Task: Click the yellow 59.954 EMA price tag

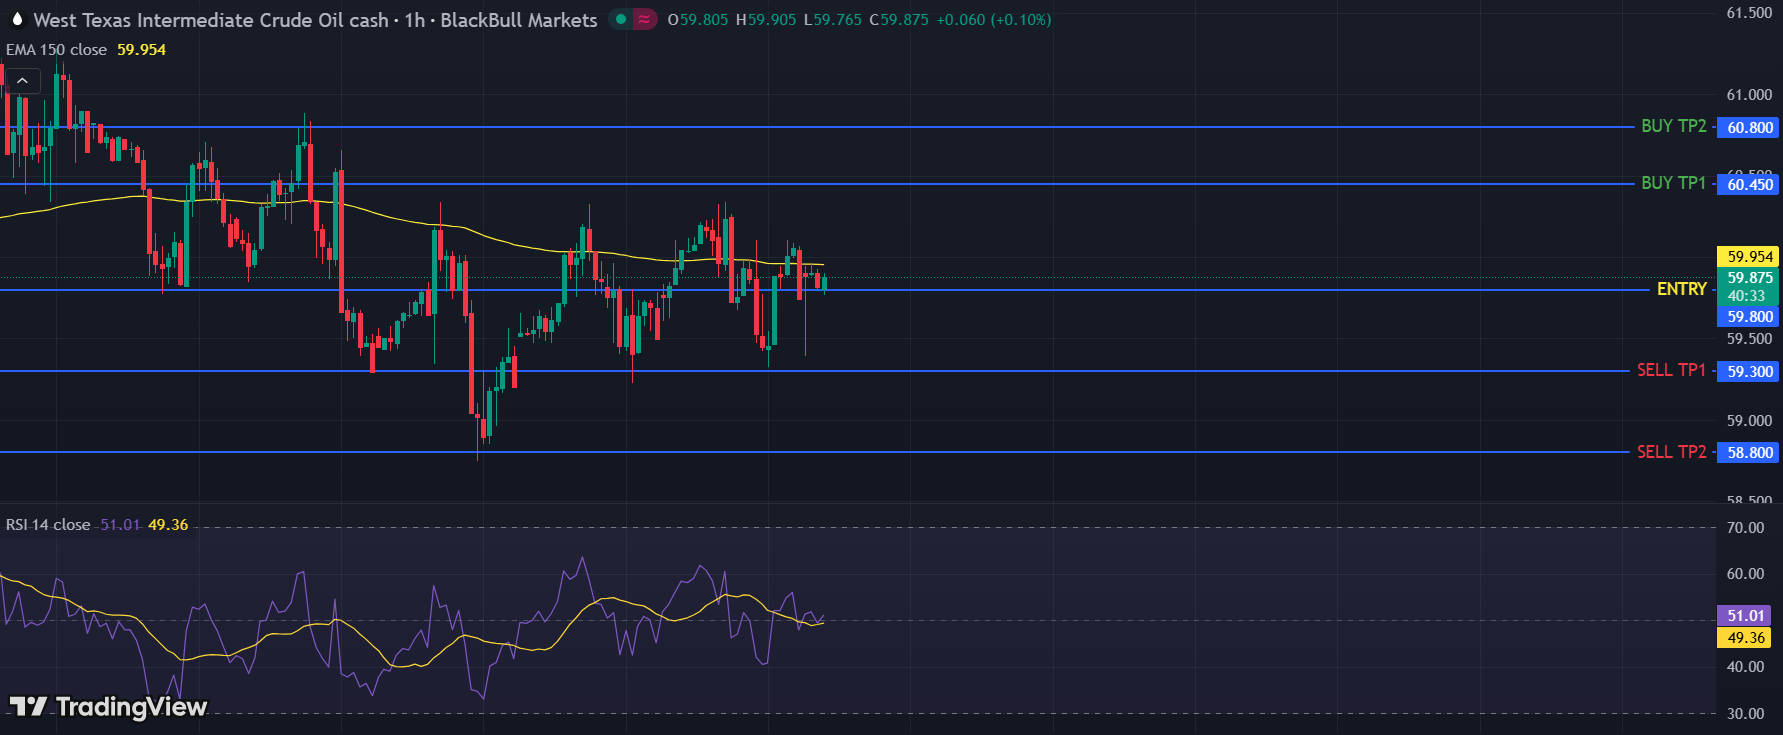Action: 1749,257
